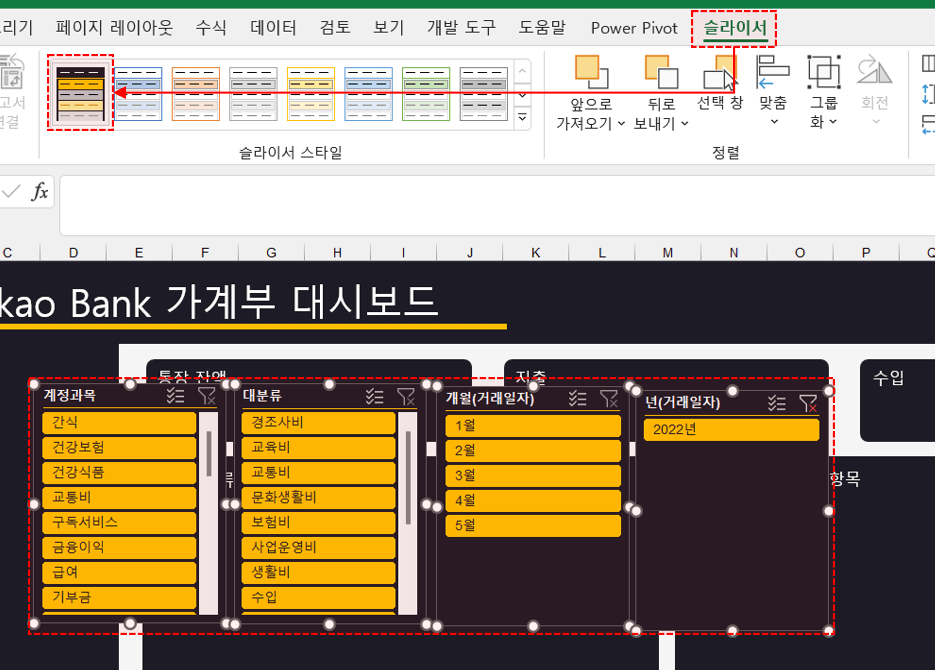The image size is (935, 670).
Task: Select 문화생활비 slicer item
Action: pos(318,498)
